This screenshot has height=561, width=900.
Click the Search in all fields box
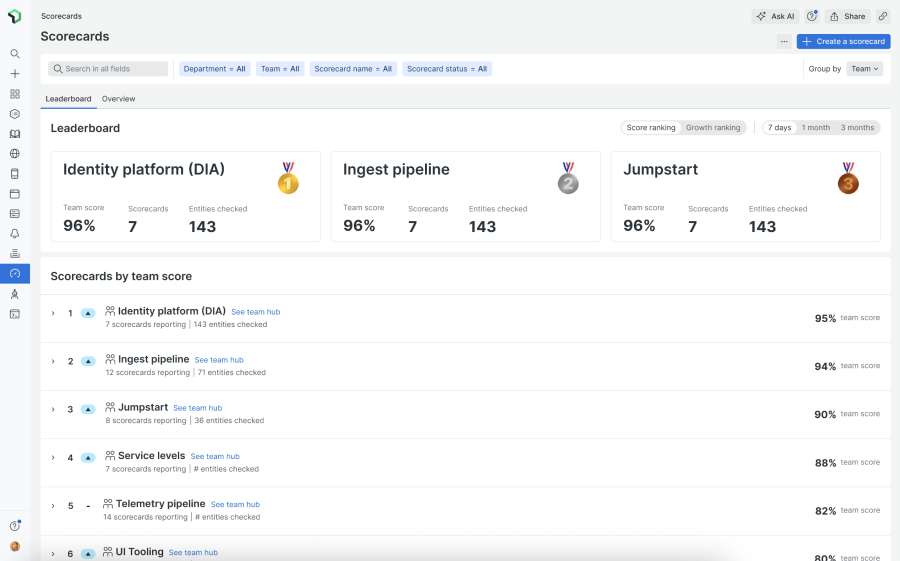click(x=108, y=69)
